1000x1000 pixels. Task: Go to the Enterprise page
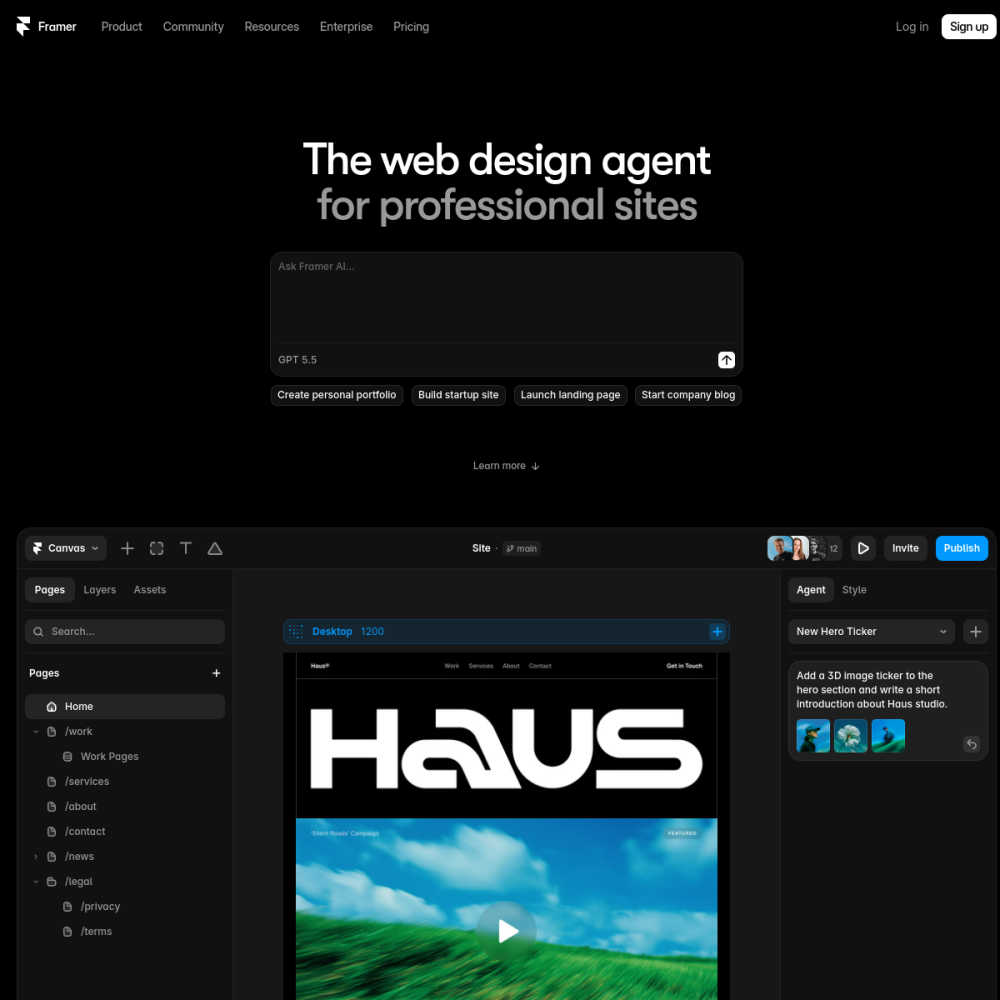[x=346, y=27]
